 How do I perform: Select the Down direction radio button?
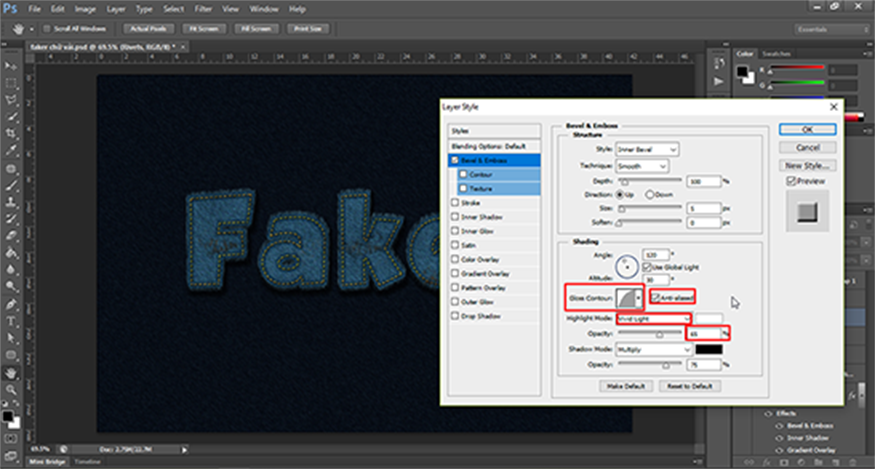[x=651, y=194]
